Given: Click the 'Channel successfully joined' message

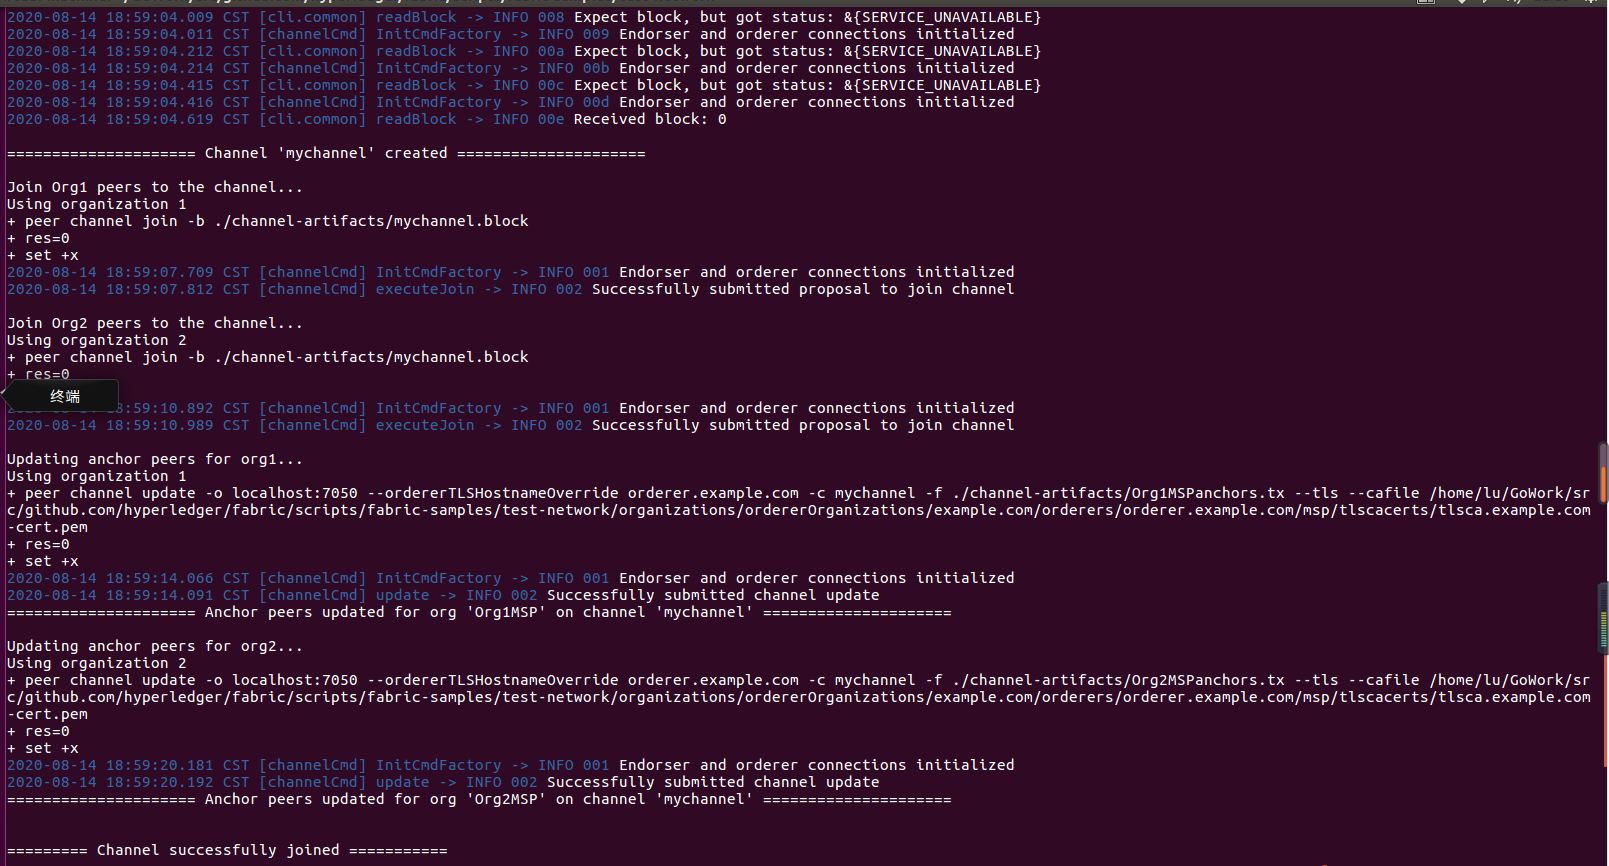Looking at the screenshot, I should pyautogui.click(x=218, y=850).
